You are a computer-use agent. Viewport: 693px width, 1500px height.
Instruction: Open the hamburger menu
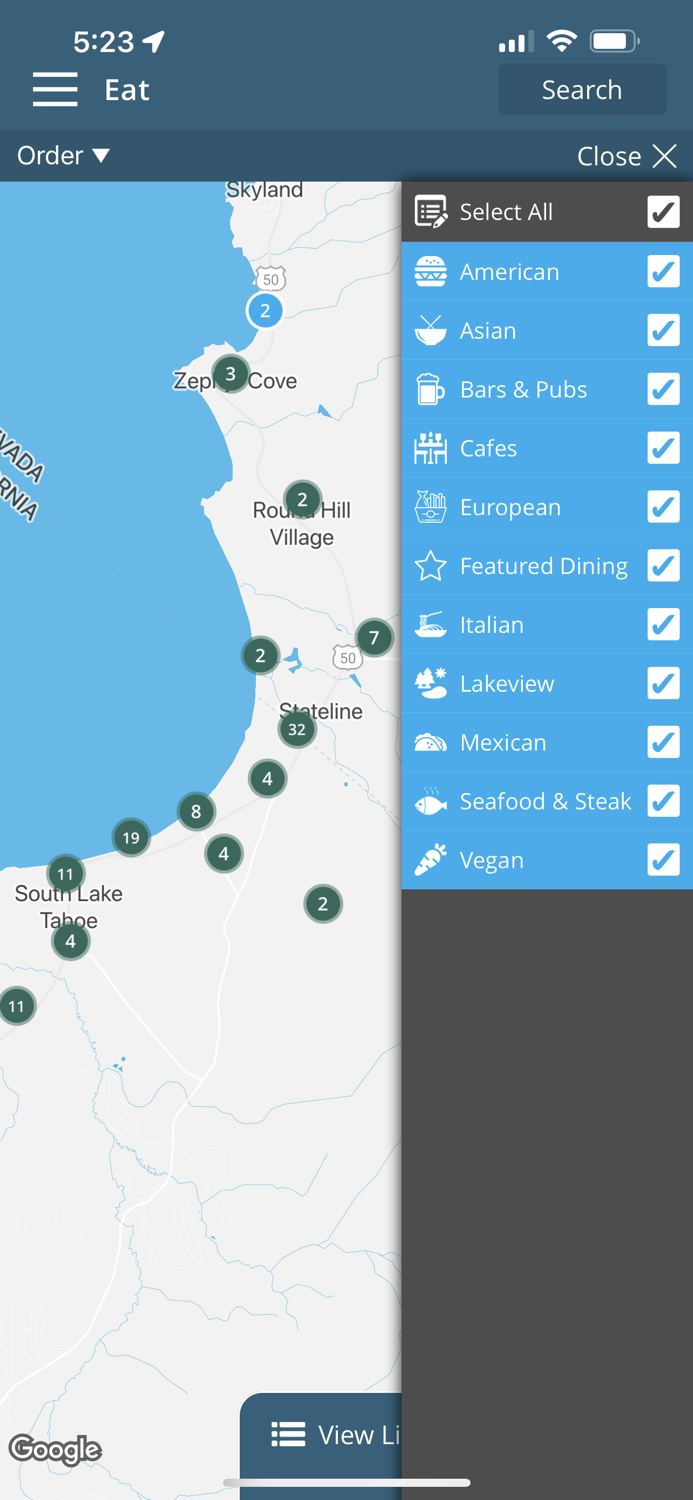[55, 90]
